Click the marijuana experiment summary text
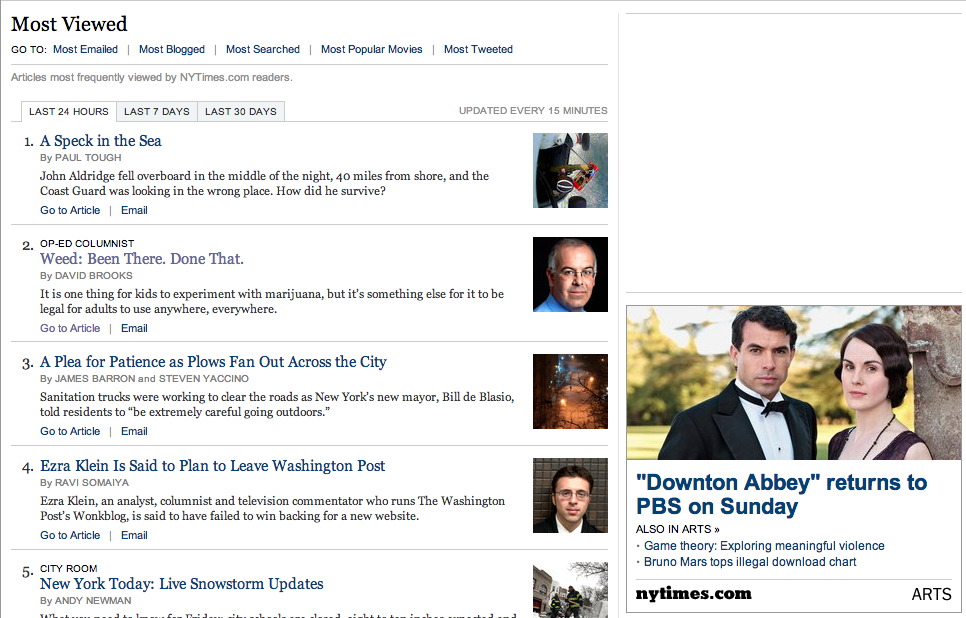This screenshot has height=618, width=966. tap(272, 302)
